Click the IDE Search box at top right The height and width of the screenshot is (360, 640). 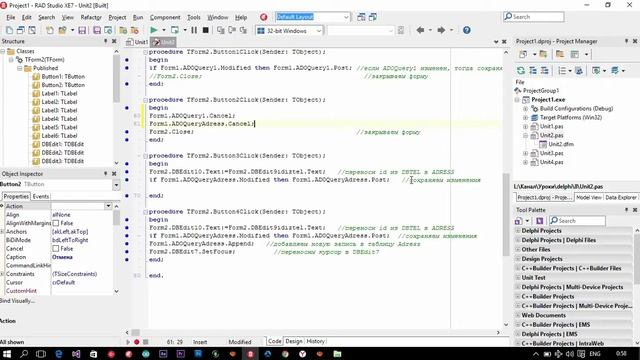click(x=533, y=17)
